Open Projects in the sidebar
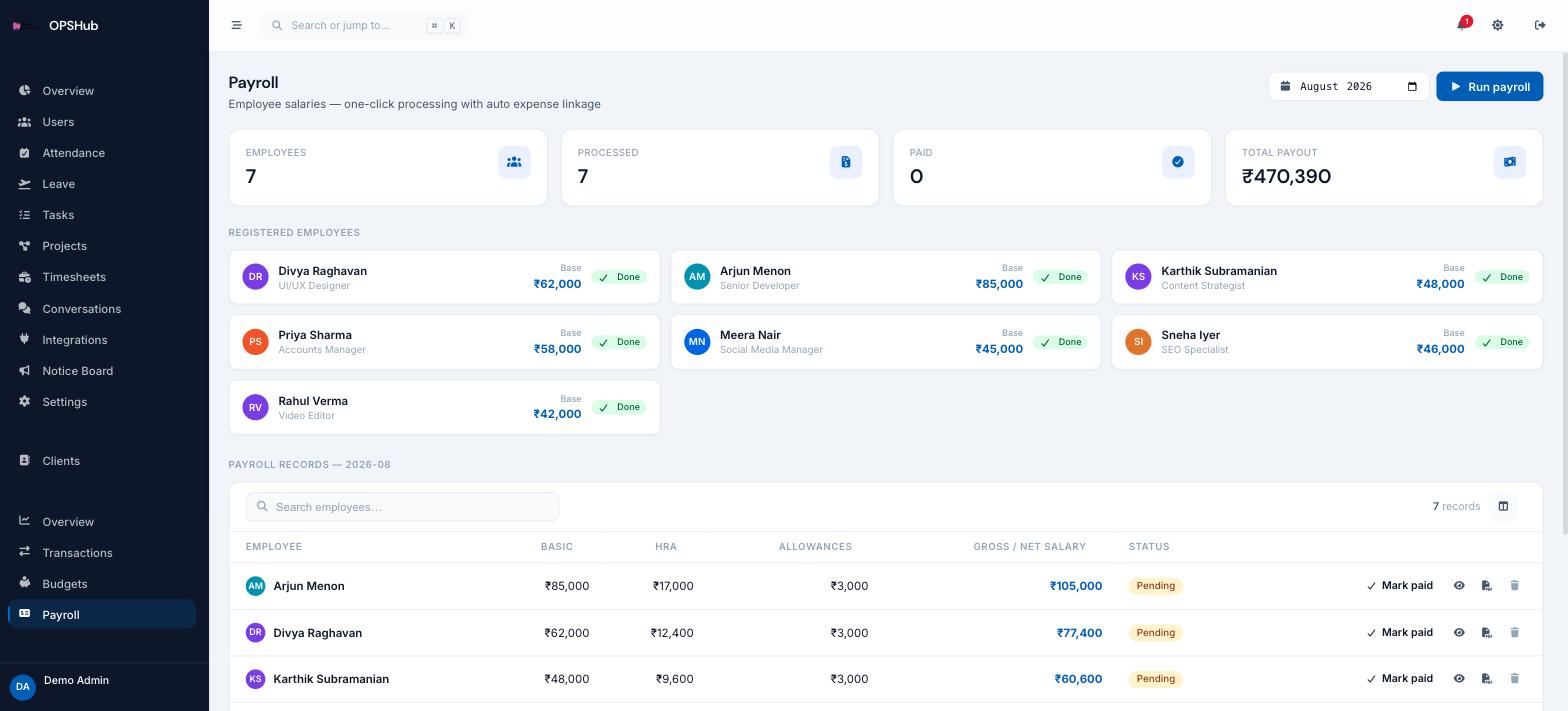 (102, 246)
